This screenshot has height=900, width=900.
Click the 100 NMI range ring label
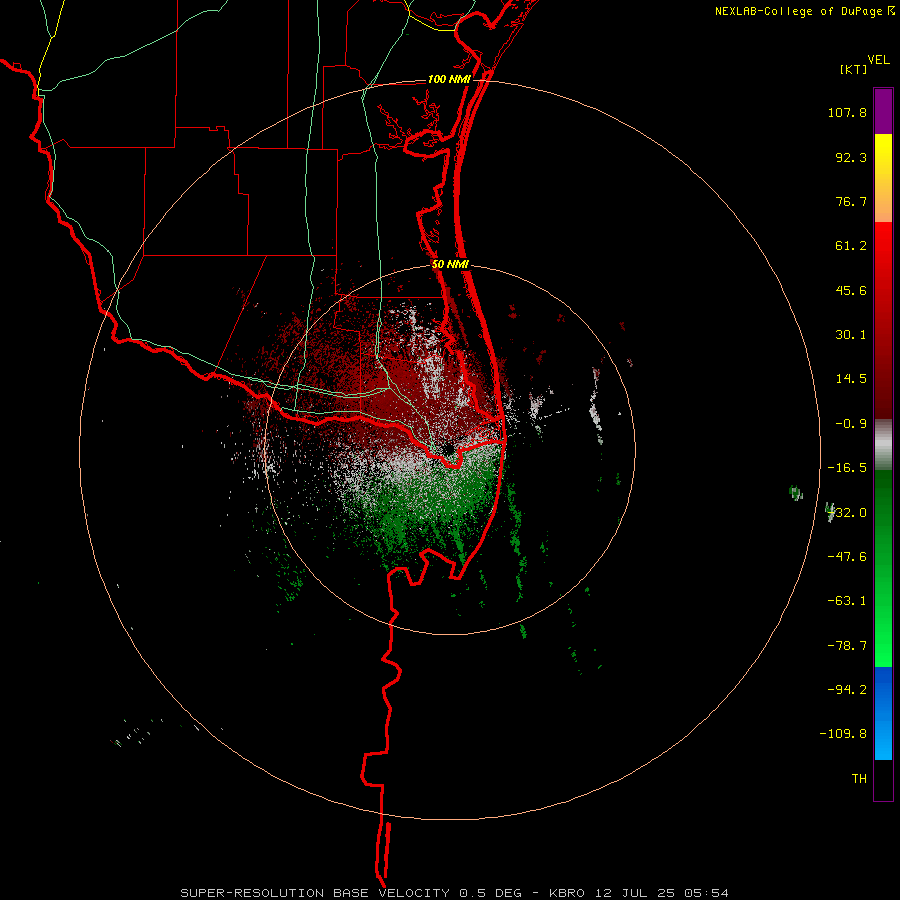(449, 79)
